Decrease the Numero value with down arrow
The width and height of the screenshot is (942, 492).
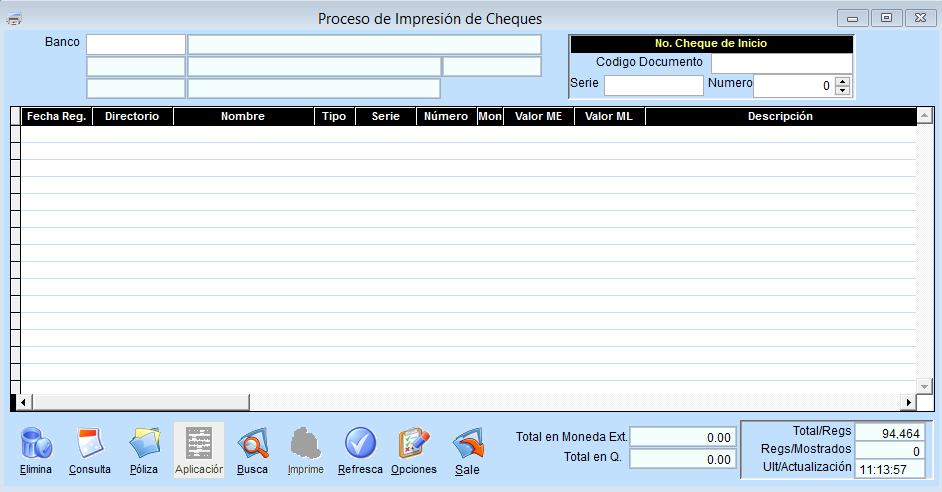pyautogui.click(x=842, y=91)
